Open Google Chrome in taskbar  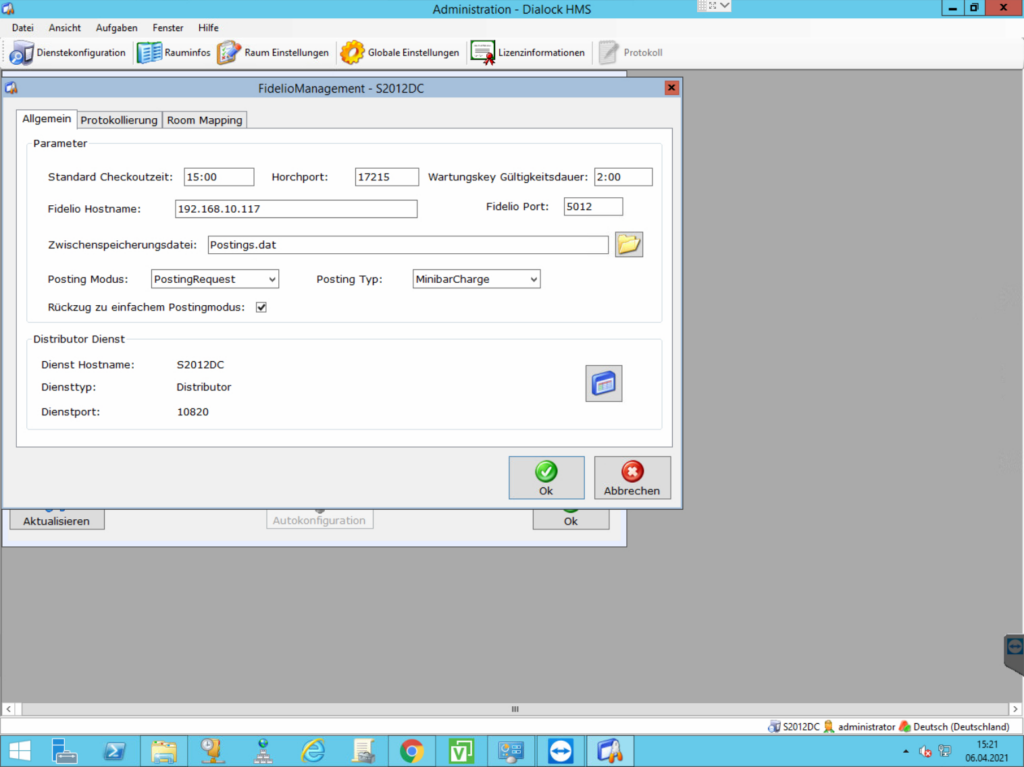pyautogui.click(x=411, y=750)
